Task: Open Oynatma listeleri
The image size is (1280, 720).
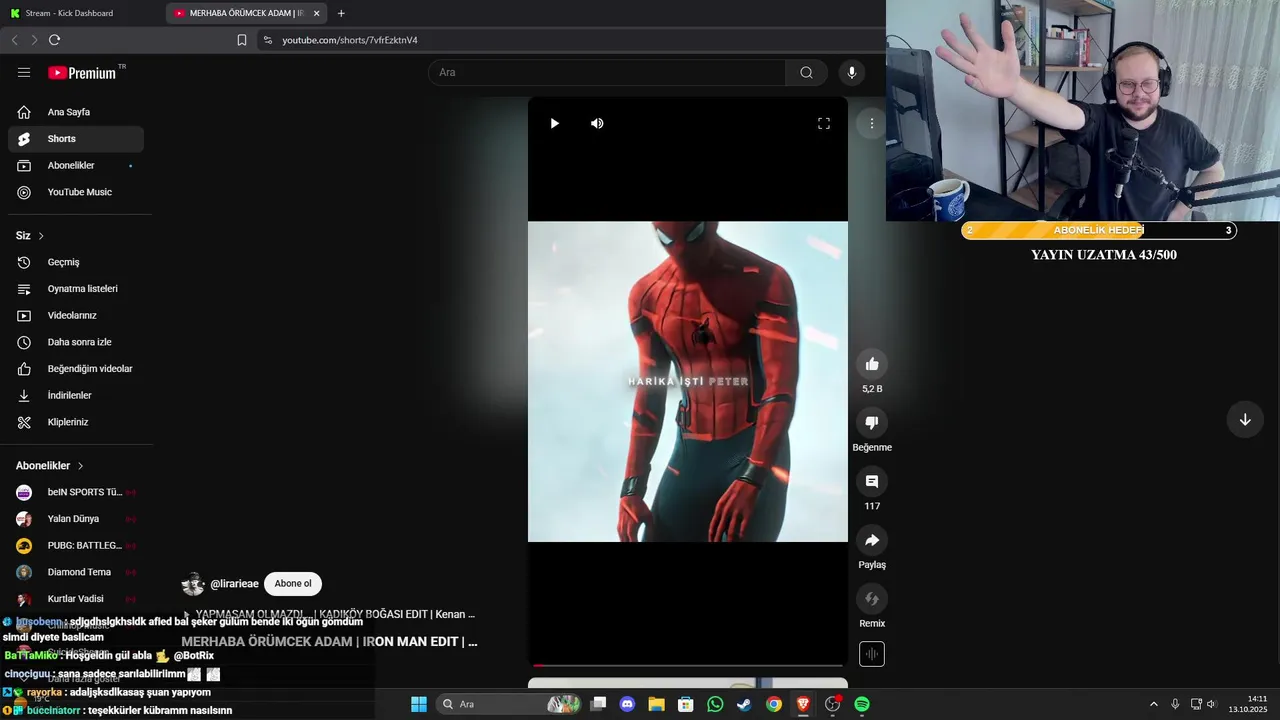Action: [76, 289]
